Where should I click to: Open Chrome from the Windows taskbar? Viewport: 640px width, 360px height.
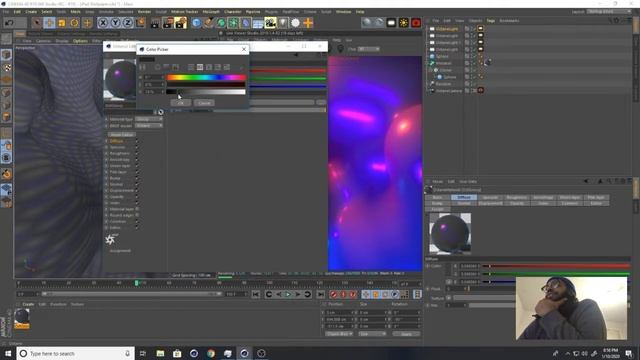tap(211, 353)
